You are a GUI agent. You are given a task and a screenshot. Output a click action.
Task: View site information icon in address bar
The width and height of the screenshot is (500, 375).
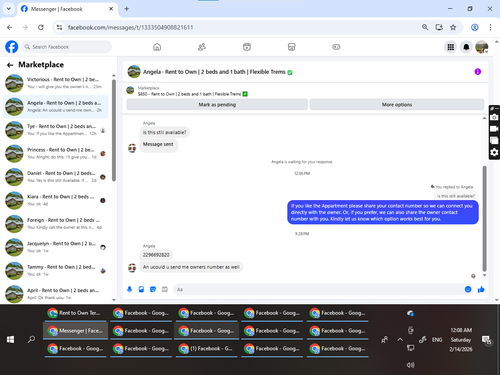pos(59,27)
